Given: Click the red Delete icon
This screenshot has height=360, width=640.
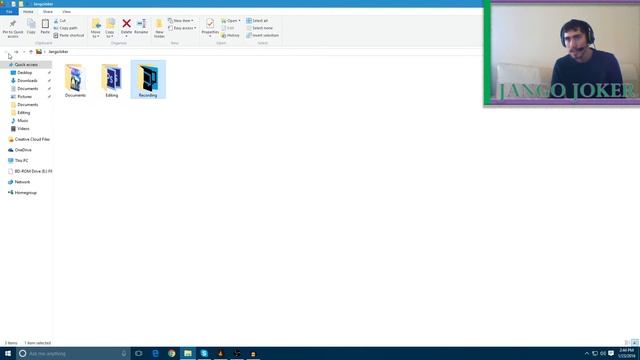Looking at the screenshot, I should (x=127, y=24).
